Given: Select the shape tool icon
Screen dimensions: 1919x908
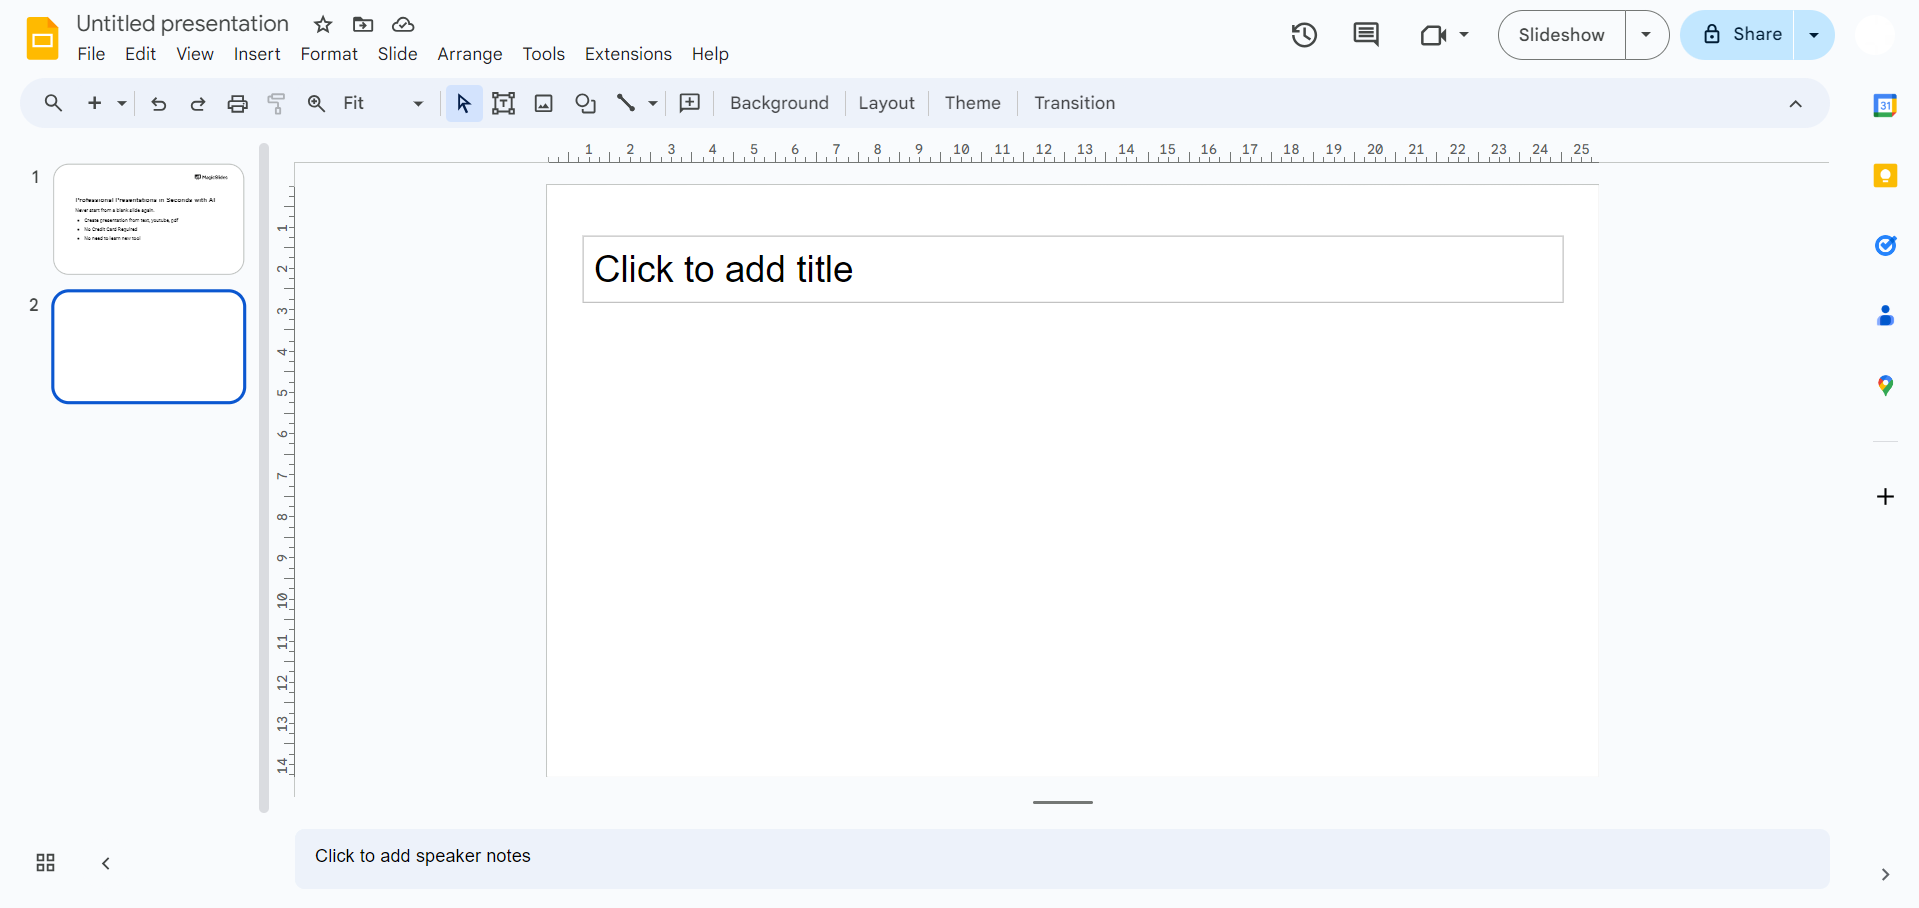Looking at the screenshot, I should click(585, 103).
